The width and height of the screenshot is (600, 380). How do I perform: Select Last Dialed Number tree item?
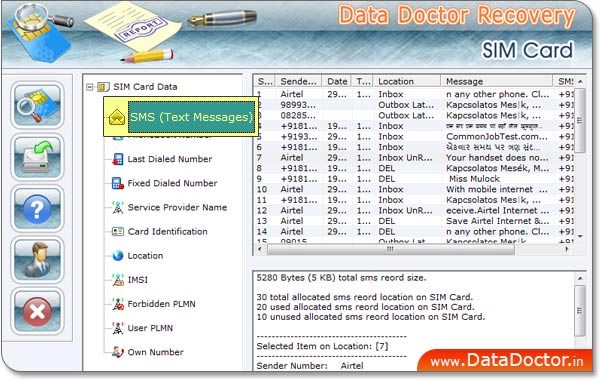point(170,159)
